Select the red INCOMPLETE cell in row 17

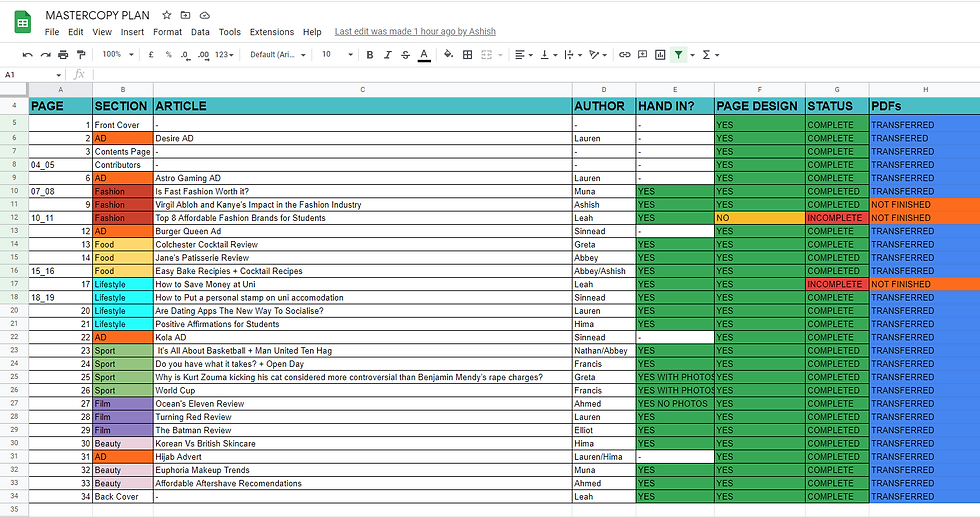[x=837, y=284]
